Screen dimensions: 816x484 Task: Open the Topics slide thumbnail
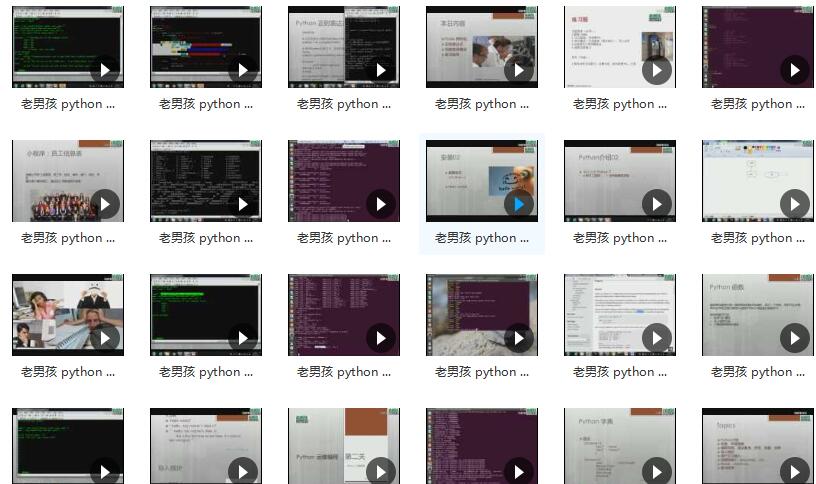point(758,446)
